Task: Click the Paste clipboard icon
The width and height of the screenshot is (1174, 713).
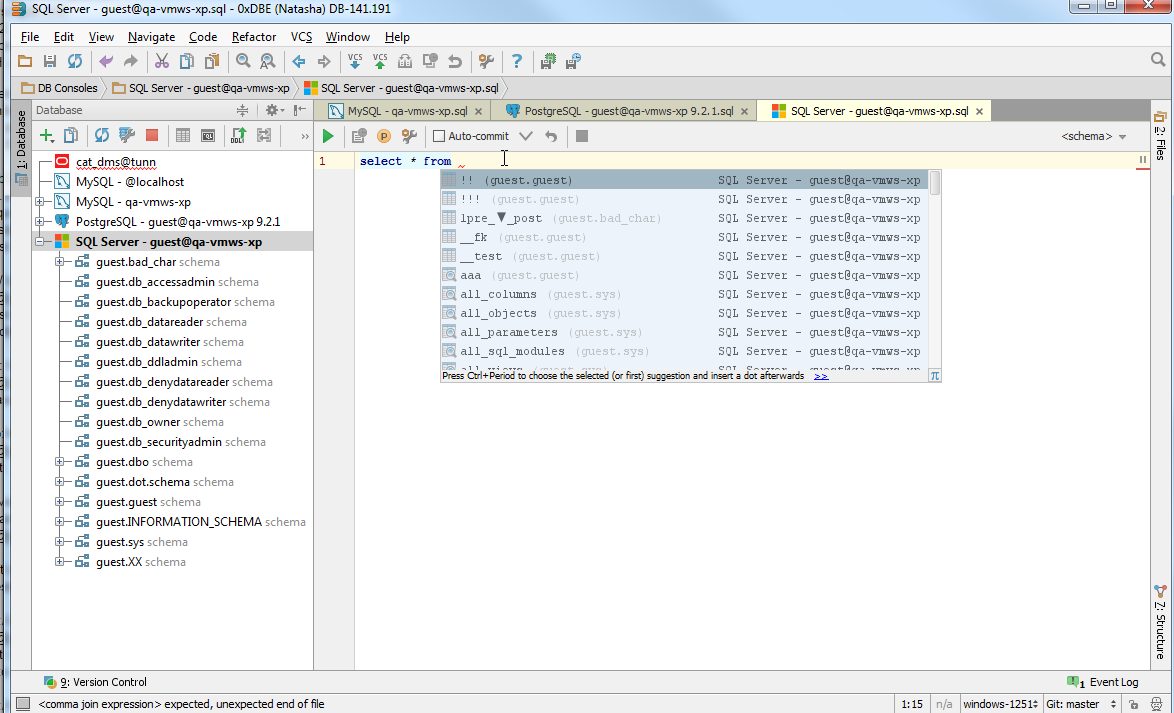Action: click(213, 61)
